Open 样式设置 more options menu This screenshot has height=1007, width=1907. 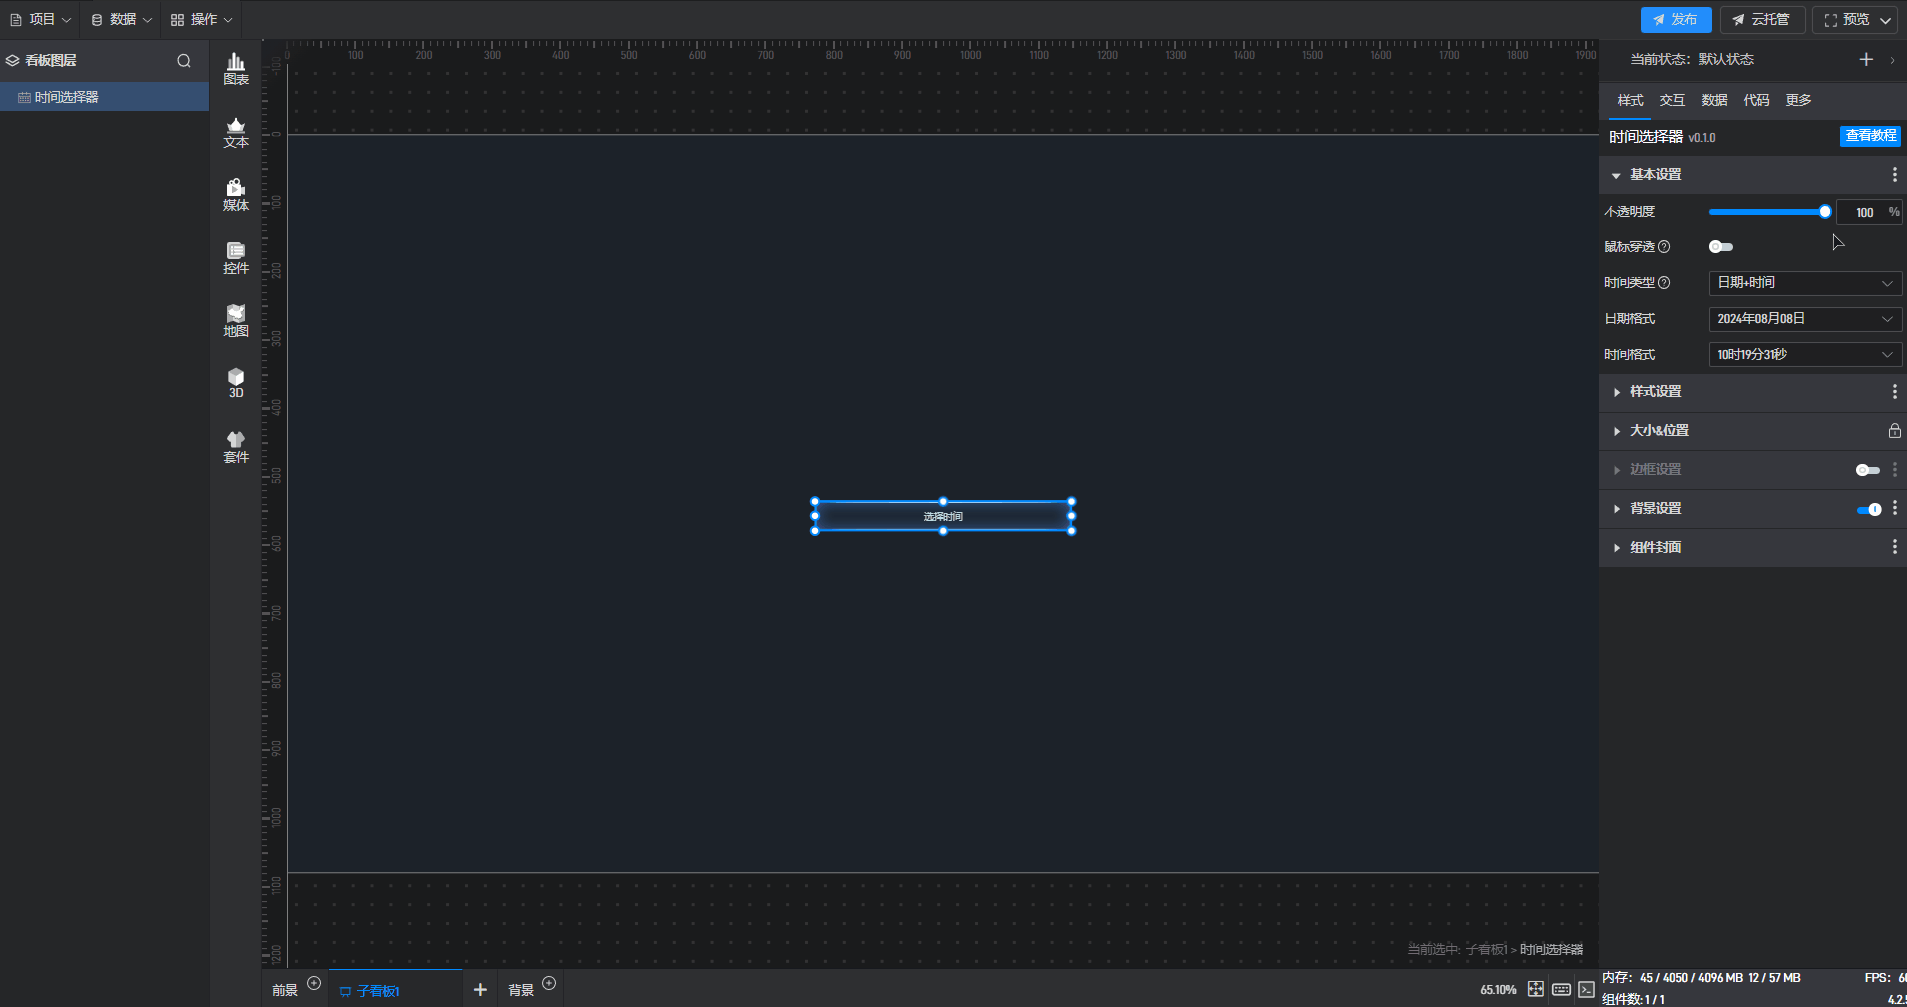pos(1894,392)
